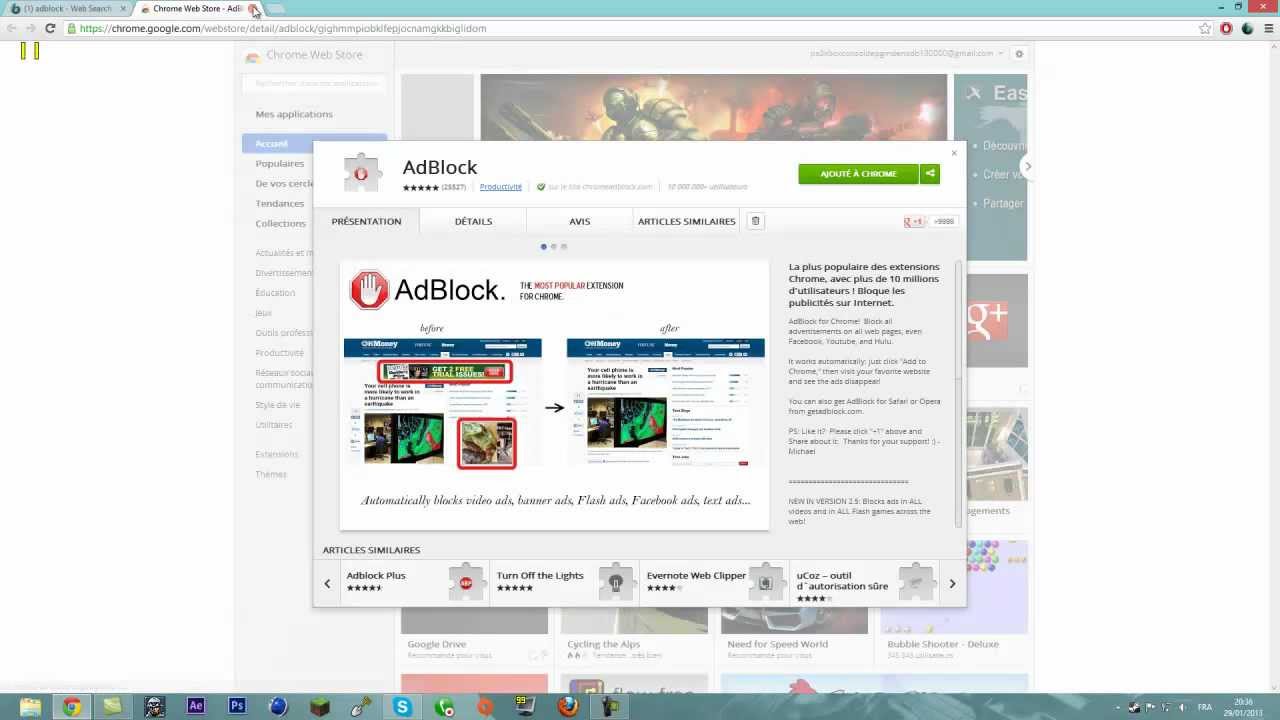Open the uCoz similar item icon
The image size is (1280, 720).
pos(916,582)
